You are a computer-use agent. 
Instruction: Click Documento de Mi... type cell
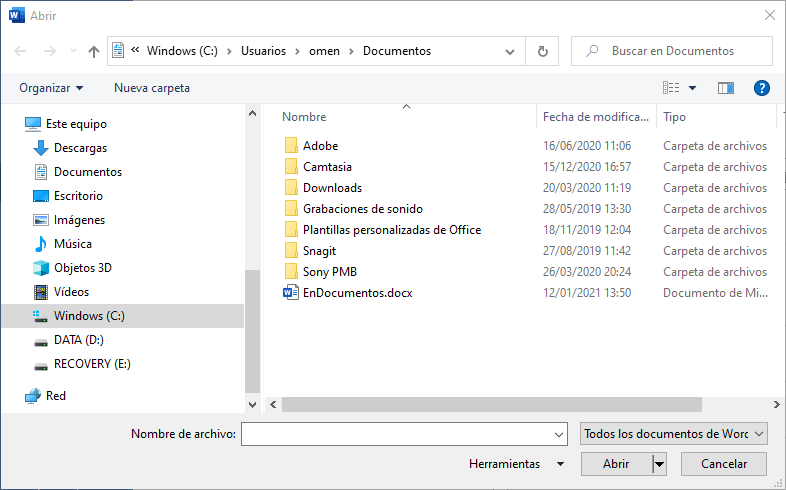coord(715,293)
